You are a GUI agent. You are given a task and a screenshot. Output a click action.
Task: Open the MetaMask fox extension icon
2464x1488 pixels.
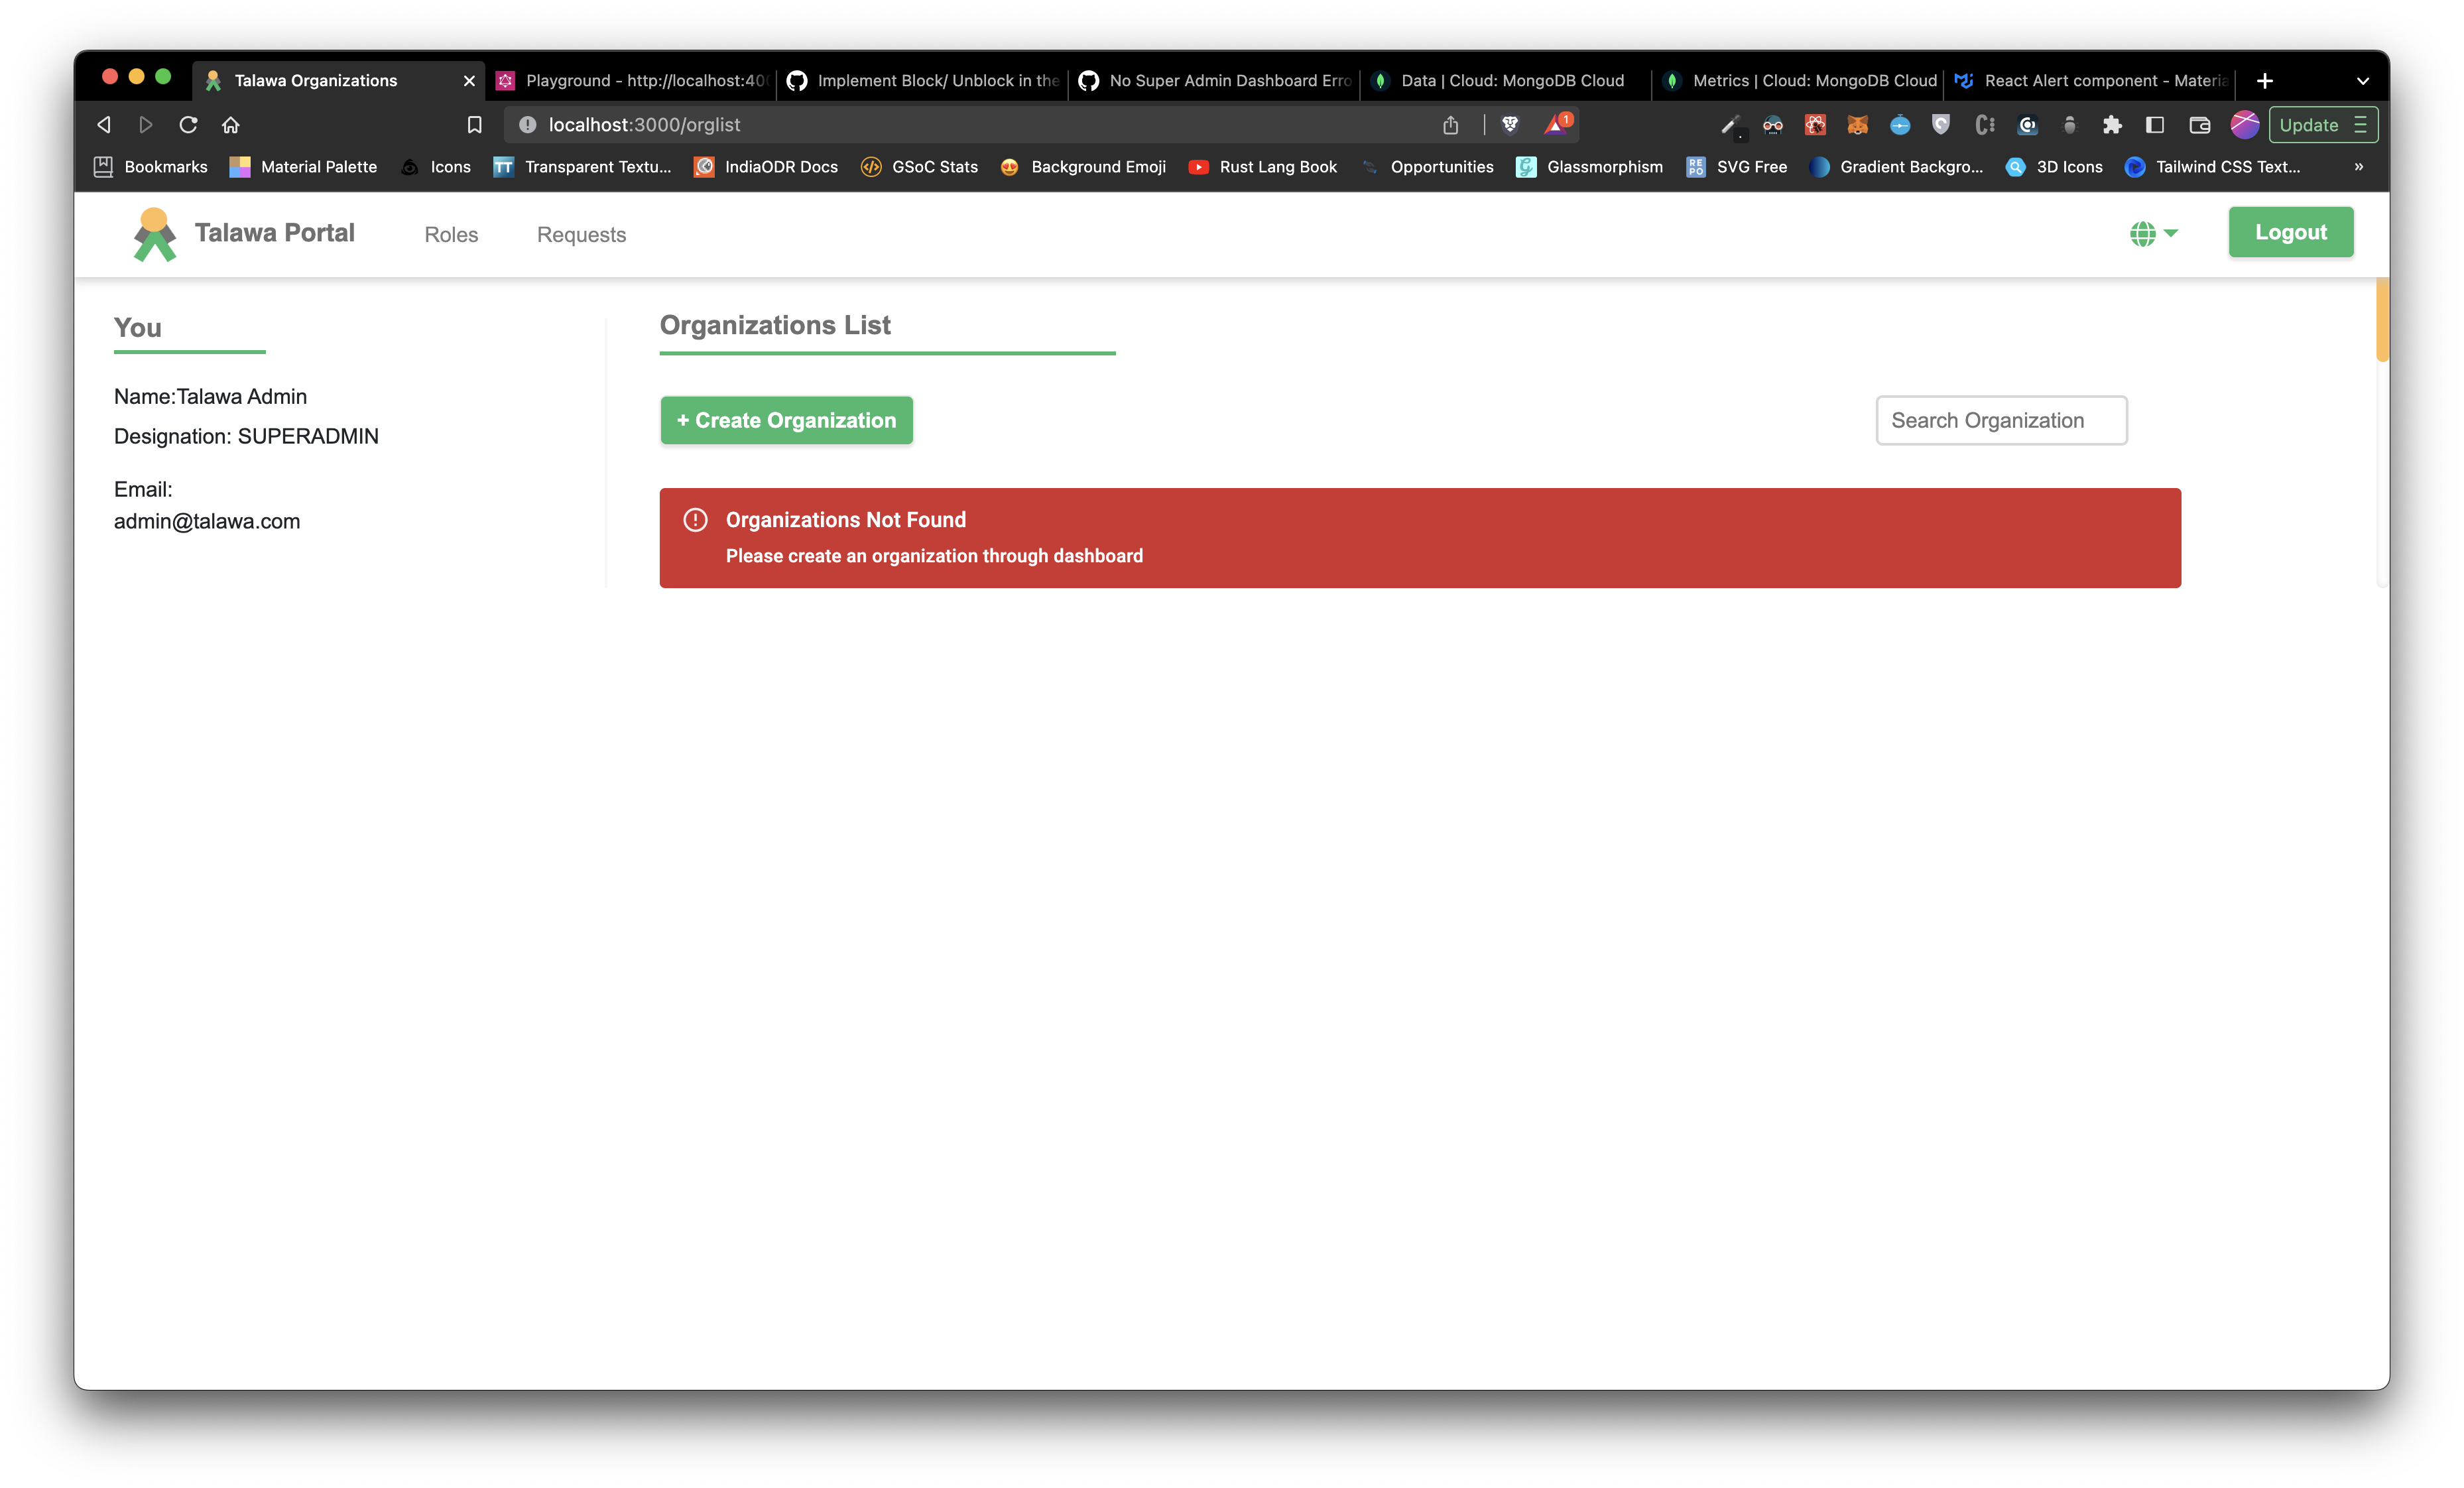(x=1858, y=125)
